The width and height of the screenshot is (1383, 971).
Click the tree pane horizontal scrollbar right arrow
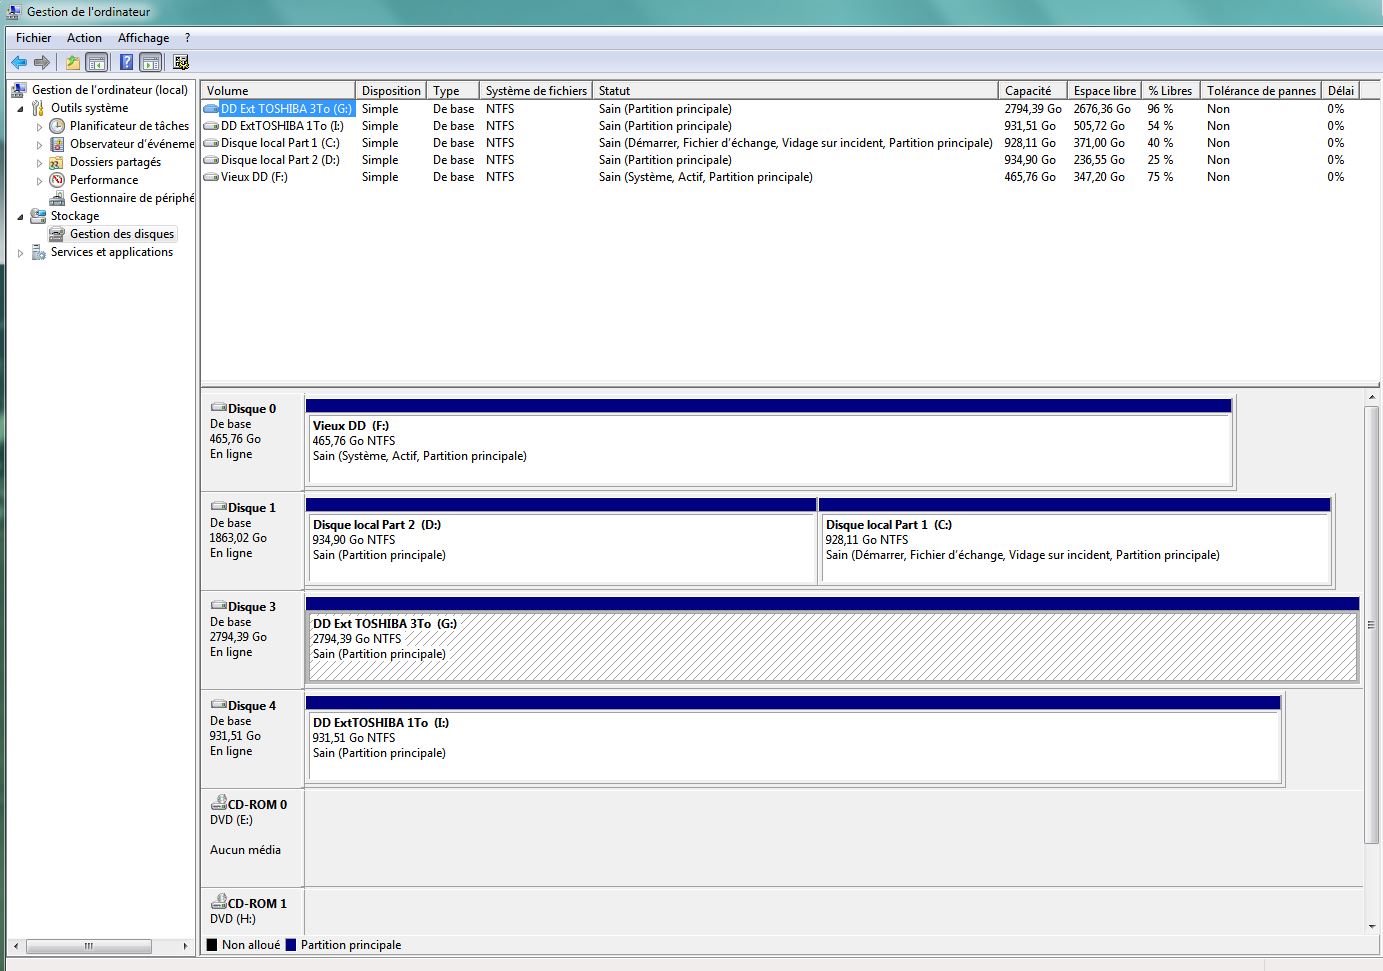pyautogui.click(x=185, y=946)
